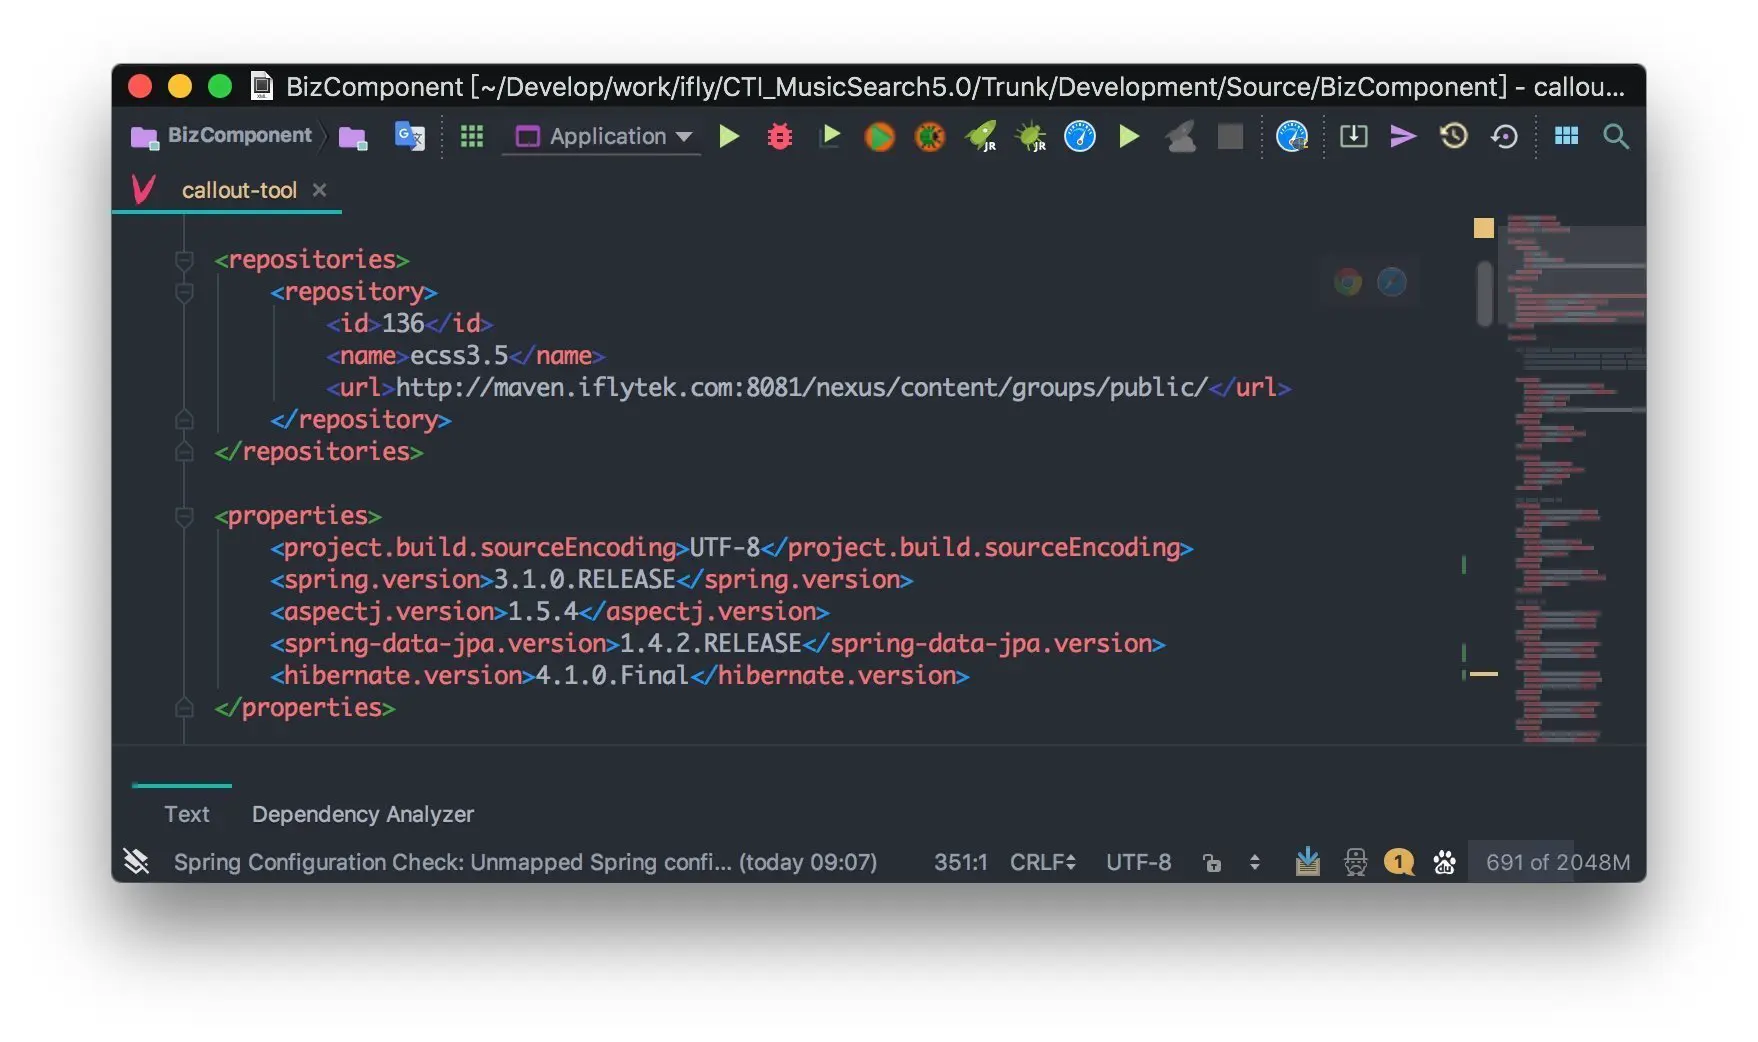Viewport: 1758px width, 1042px height.
Task: Open Search Everywhere magnifier icon
Action: (x=1615, y=136)
